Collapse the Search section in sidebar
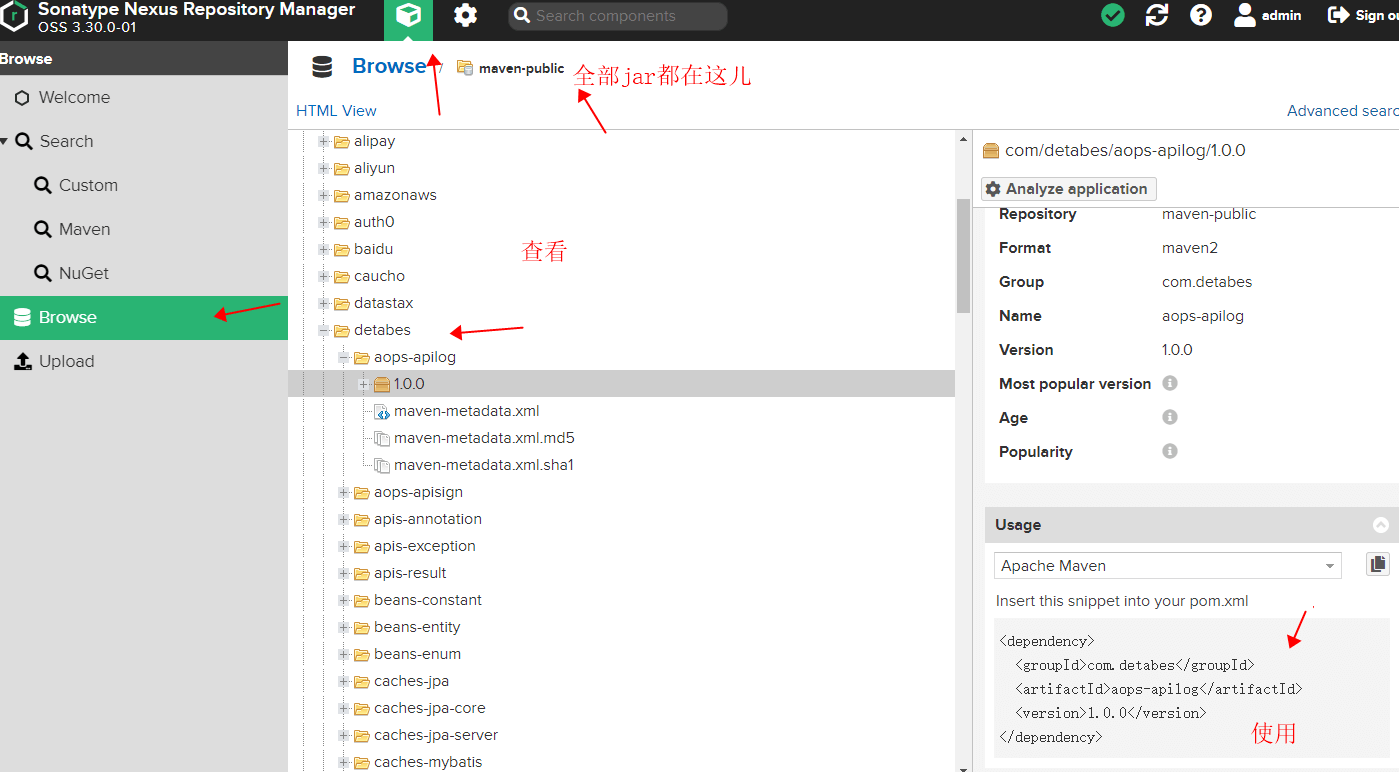 (5, 141)
